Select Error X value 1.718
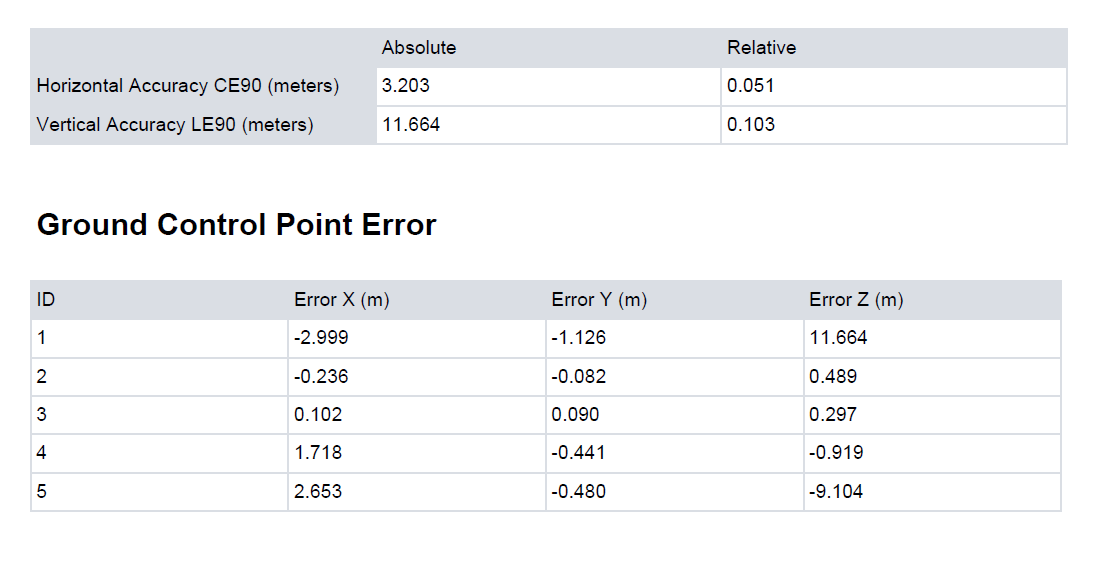Screen dimensions: 1105x571 click(x=318, y=453)
